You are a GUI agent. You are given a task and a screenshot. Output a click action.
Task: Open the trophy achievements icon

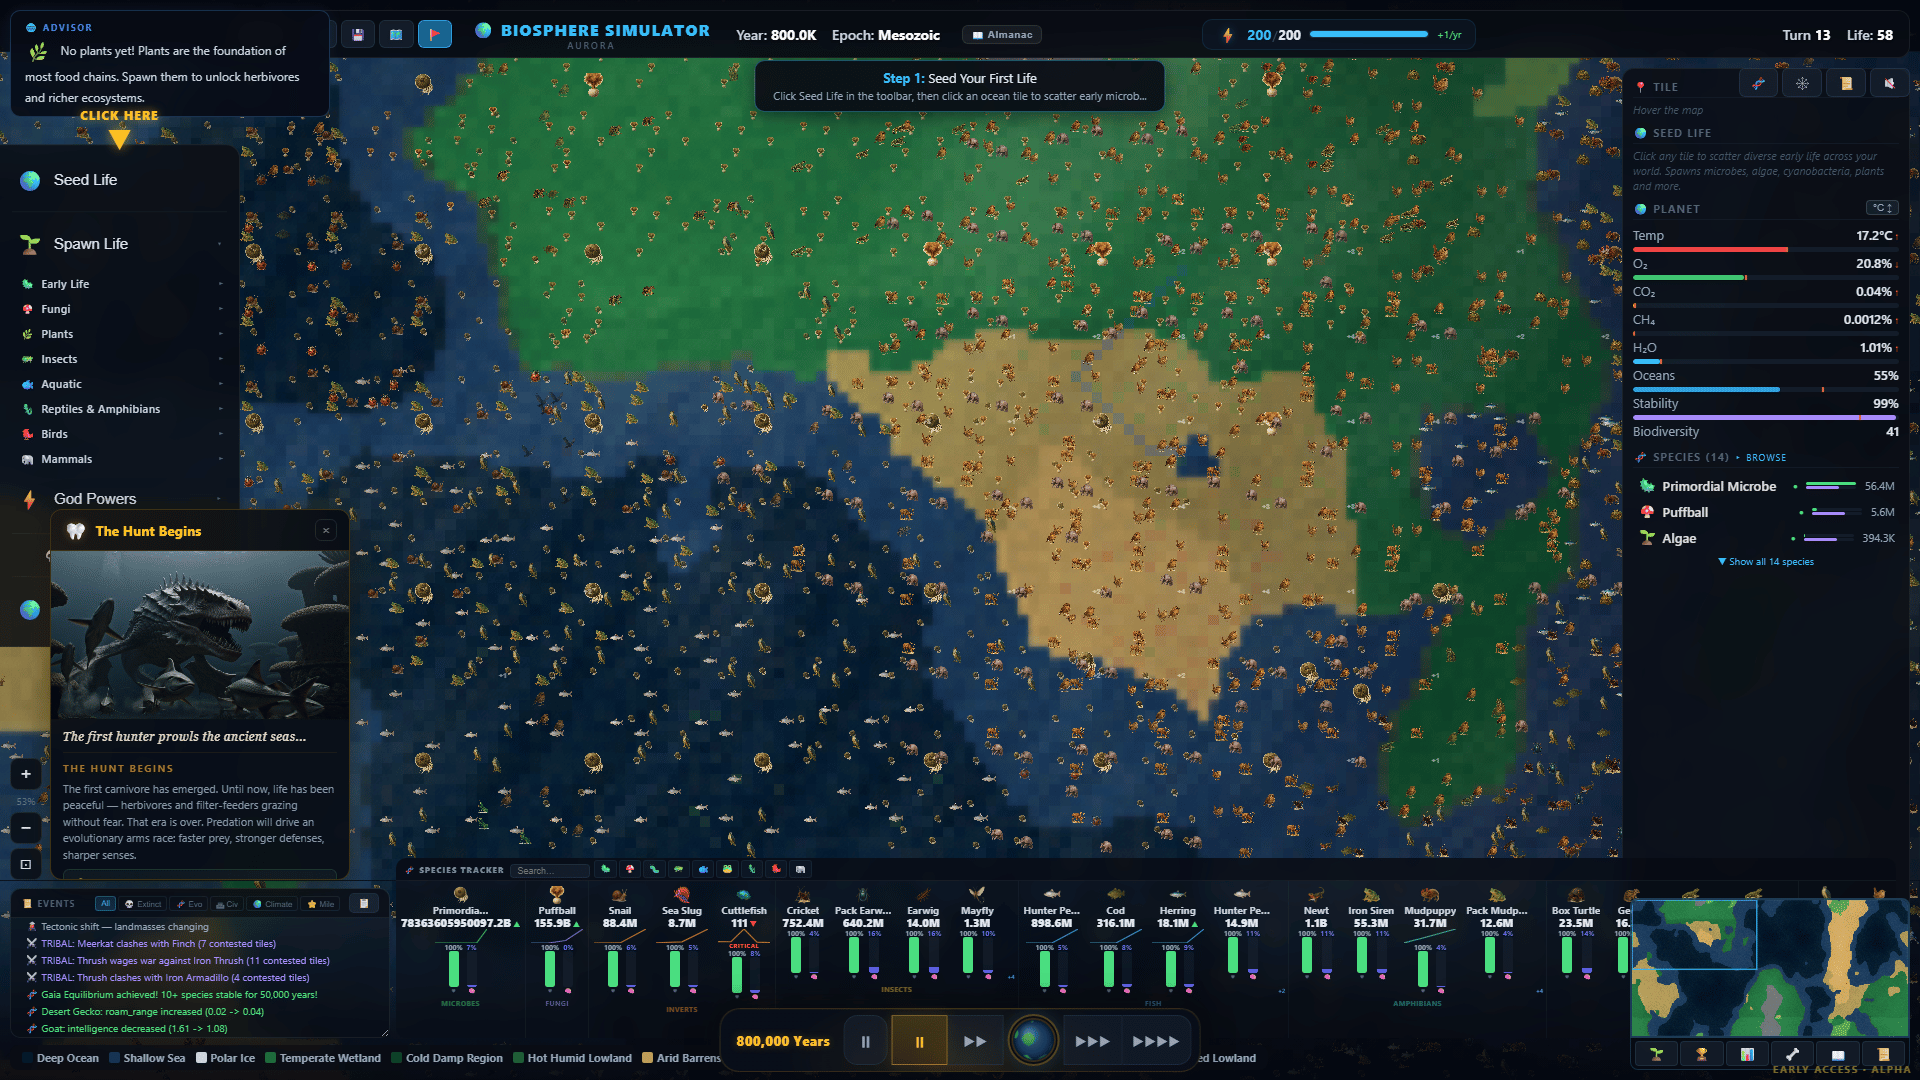tap(1701, 1054)
